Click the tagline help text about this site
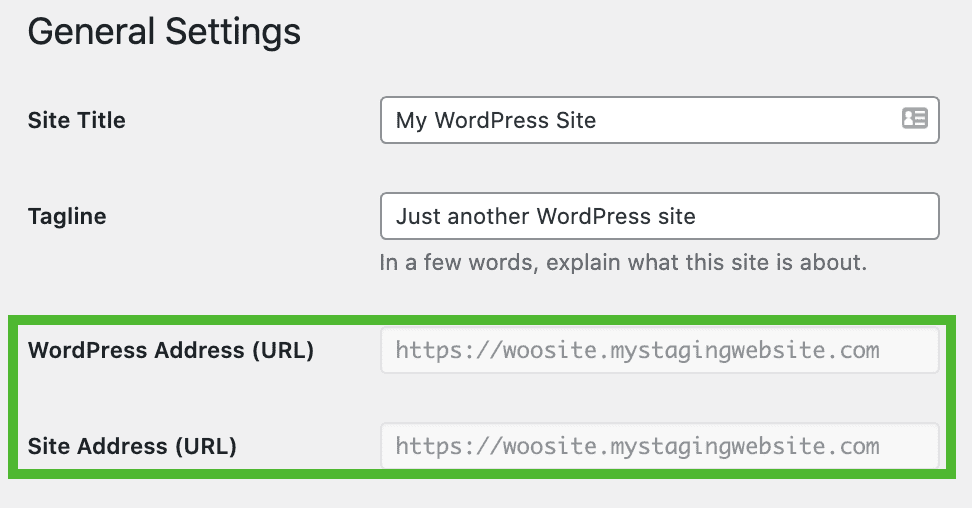This screenshot has width=972, height=508. (623, 262)
